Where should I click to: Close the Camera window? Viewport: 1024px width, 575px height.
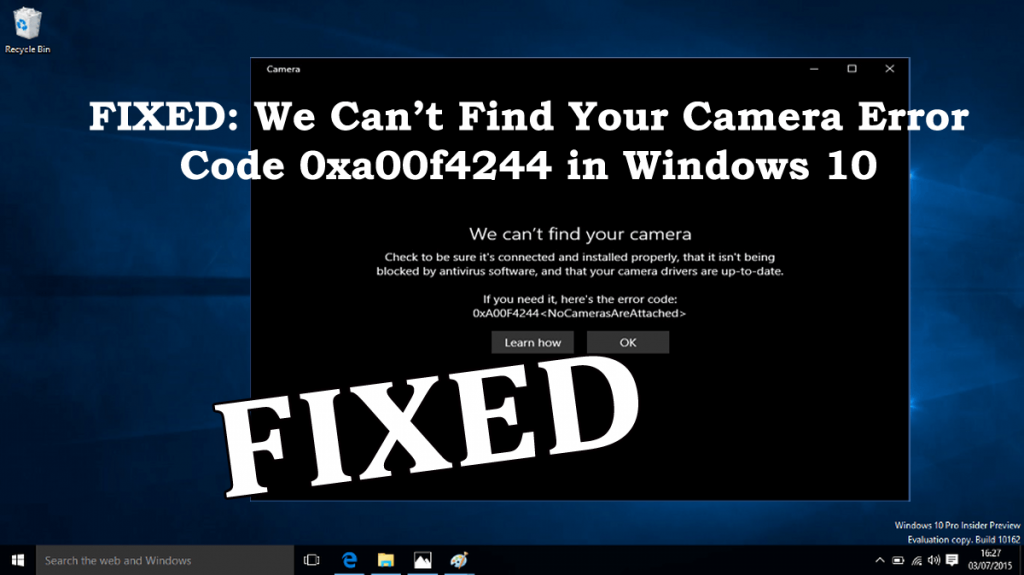point(889,69)
